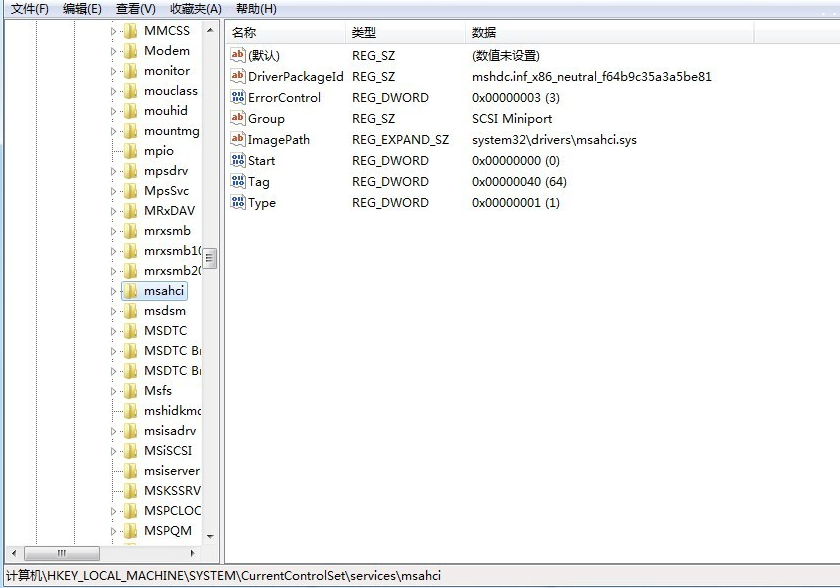
Task: Click the DWORD icon beside Tag value
Action: 238,182
